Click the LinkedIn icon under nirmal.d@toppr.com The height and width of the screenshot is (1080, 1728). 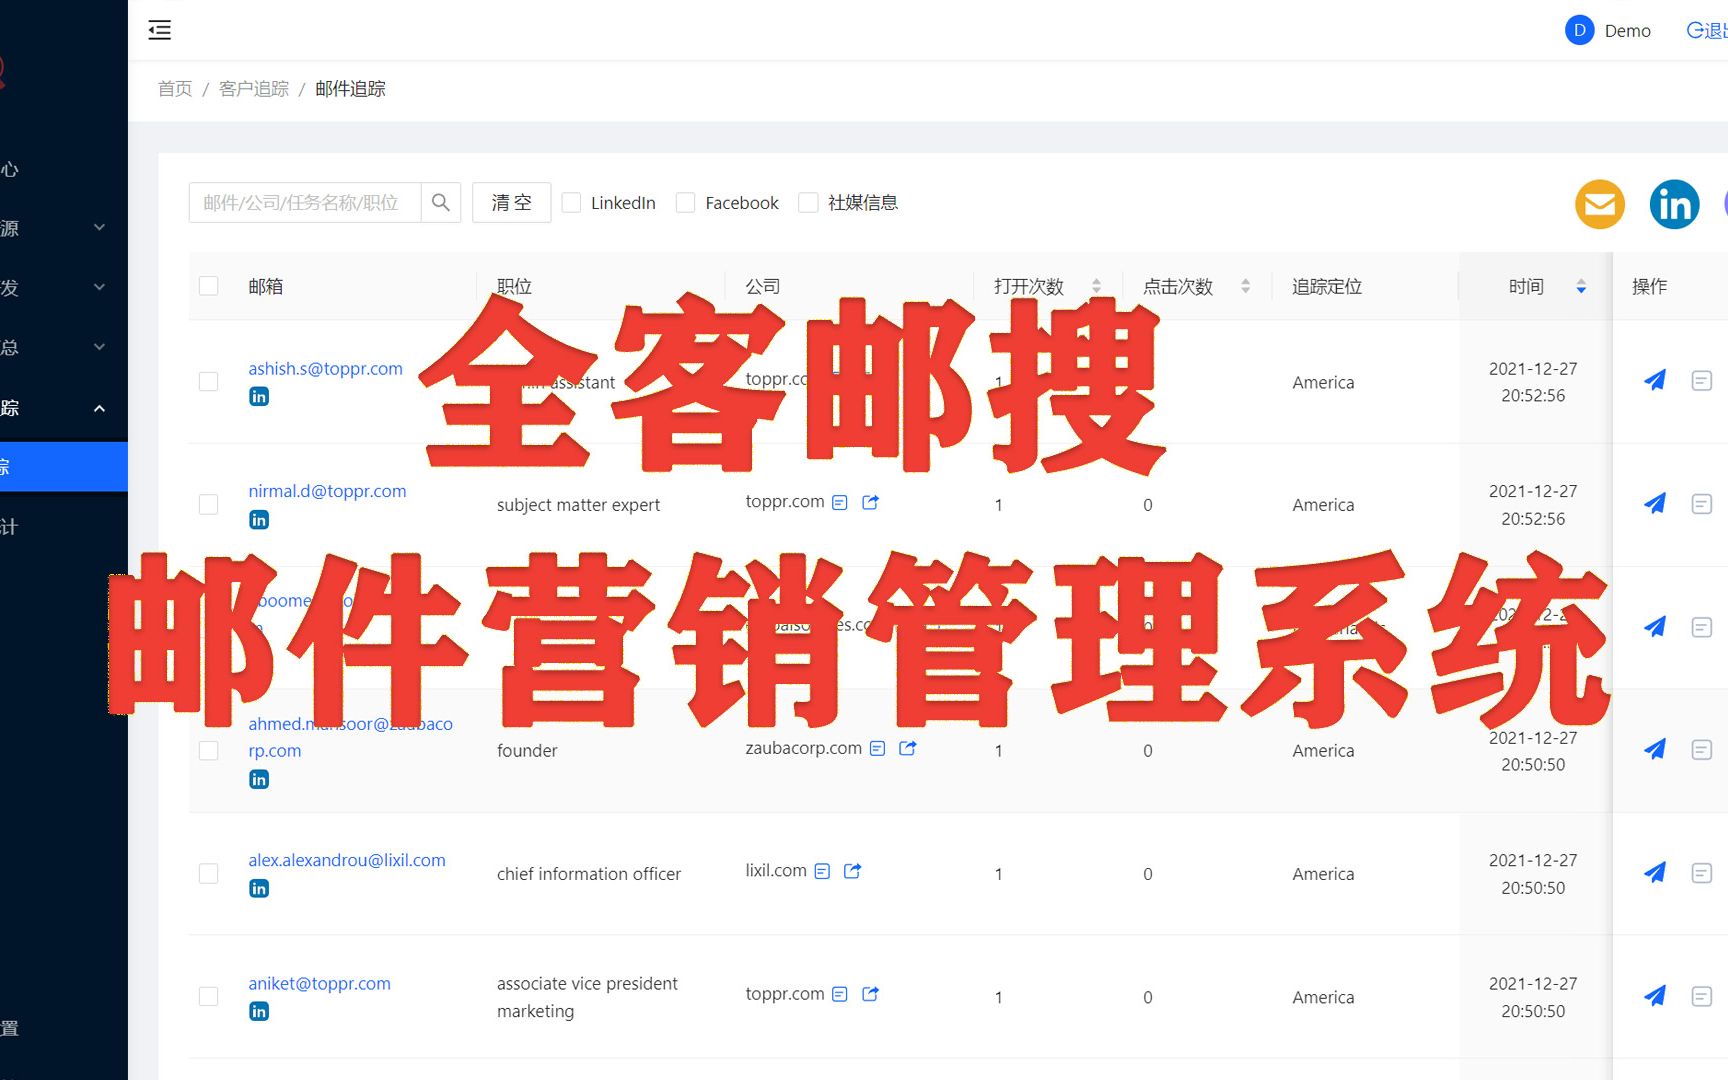[x=258, y=519]
